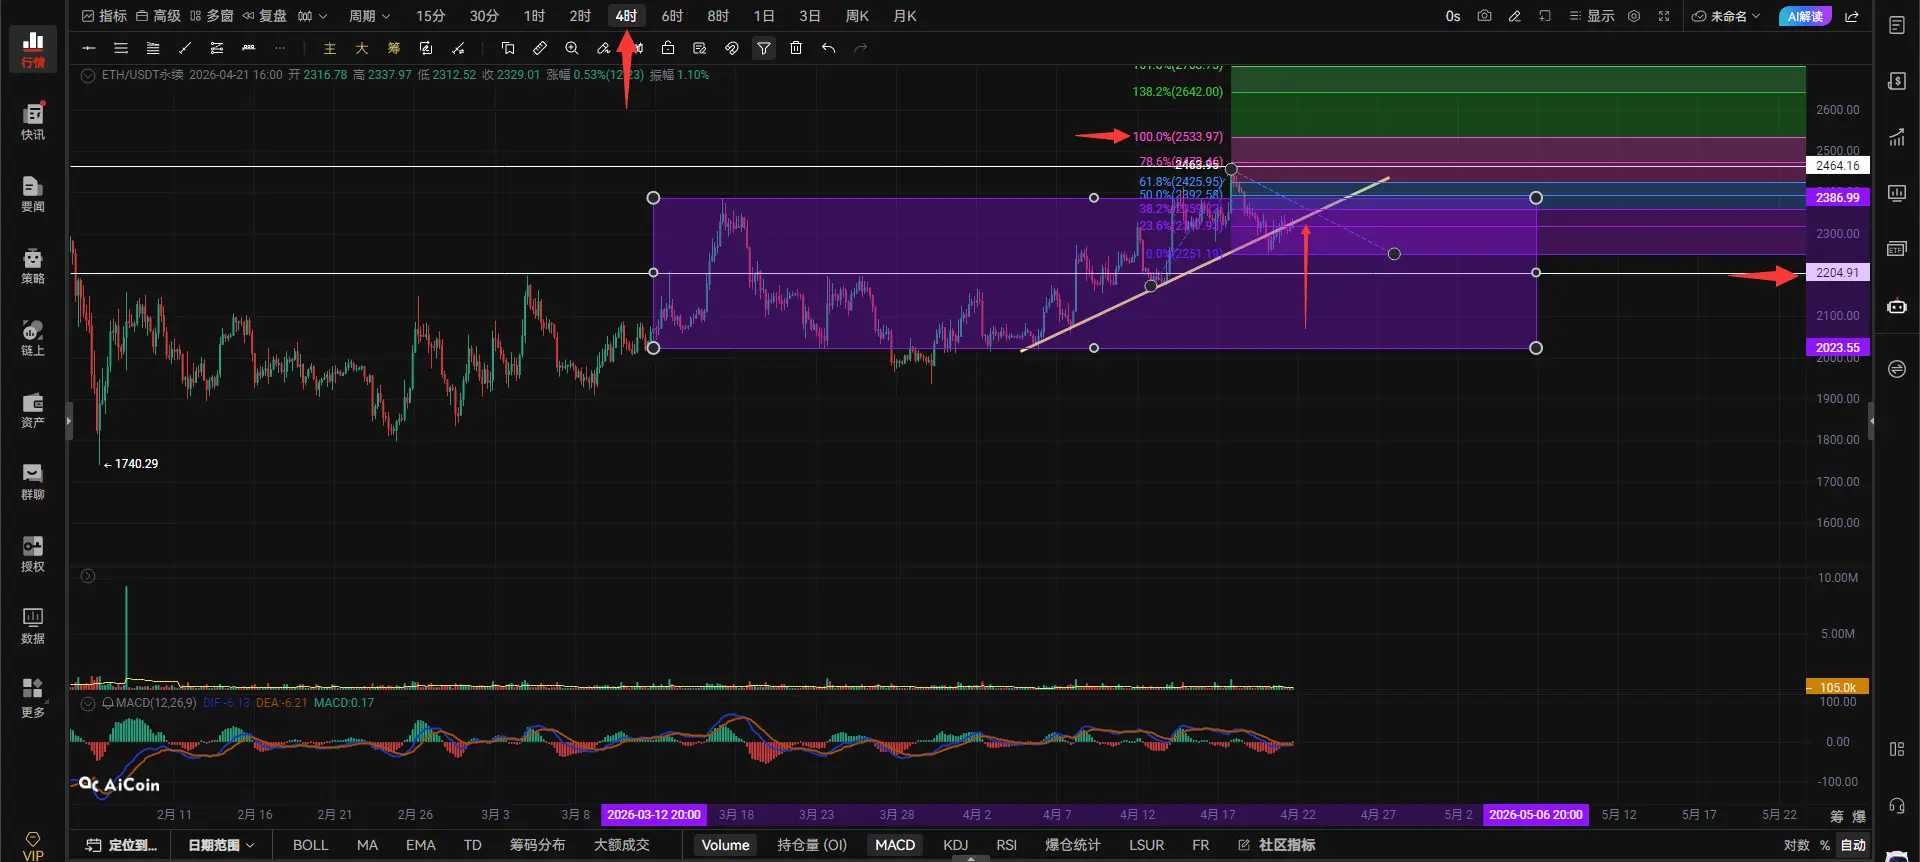Screen dimensions: 1920x862
Task: Open the 指标 indicators button
Action: (104, 16)
